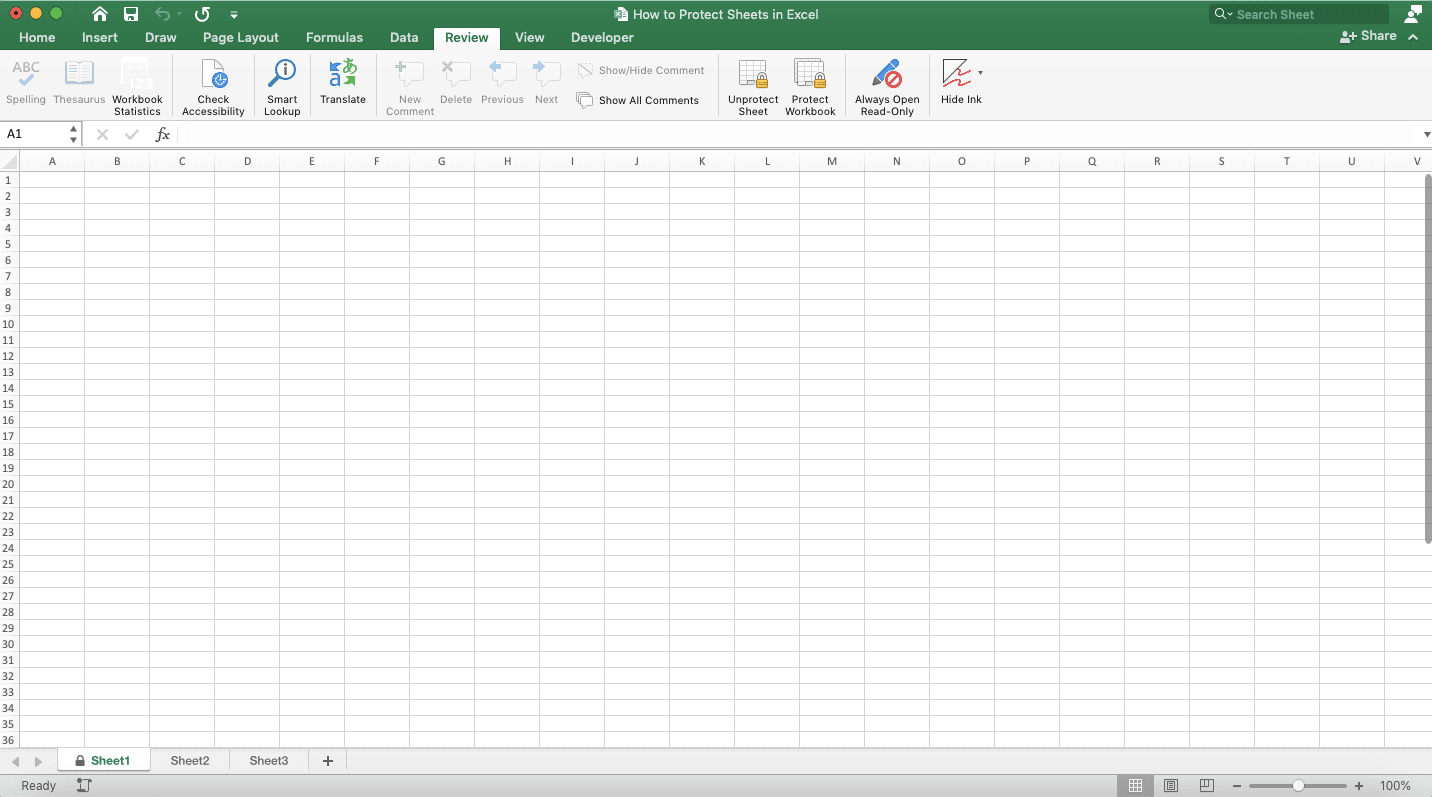This screenshot has width=1432, height=797.
Task: Click Always Open Read-Only
Action: (x=887, y=88)
